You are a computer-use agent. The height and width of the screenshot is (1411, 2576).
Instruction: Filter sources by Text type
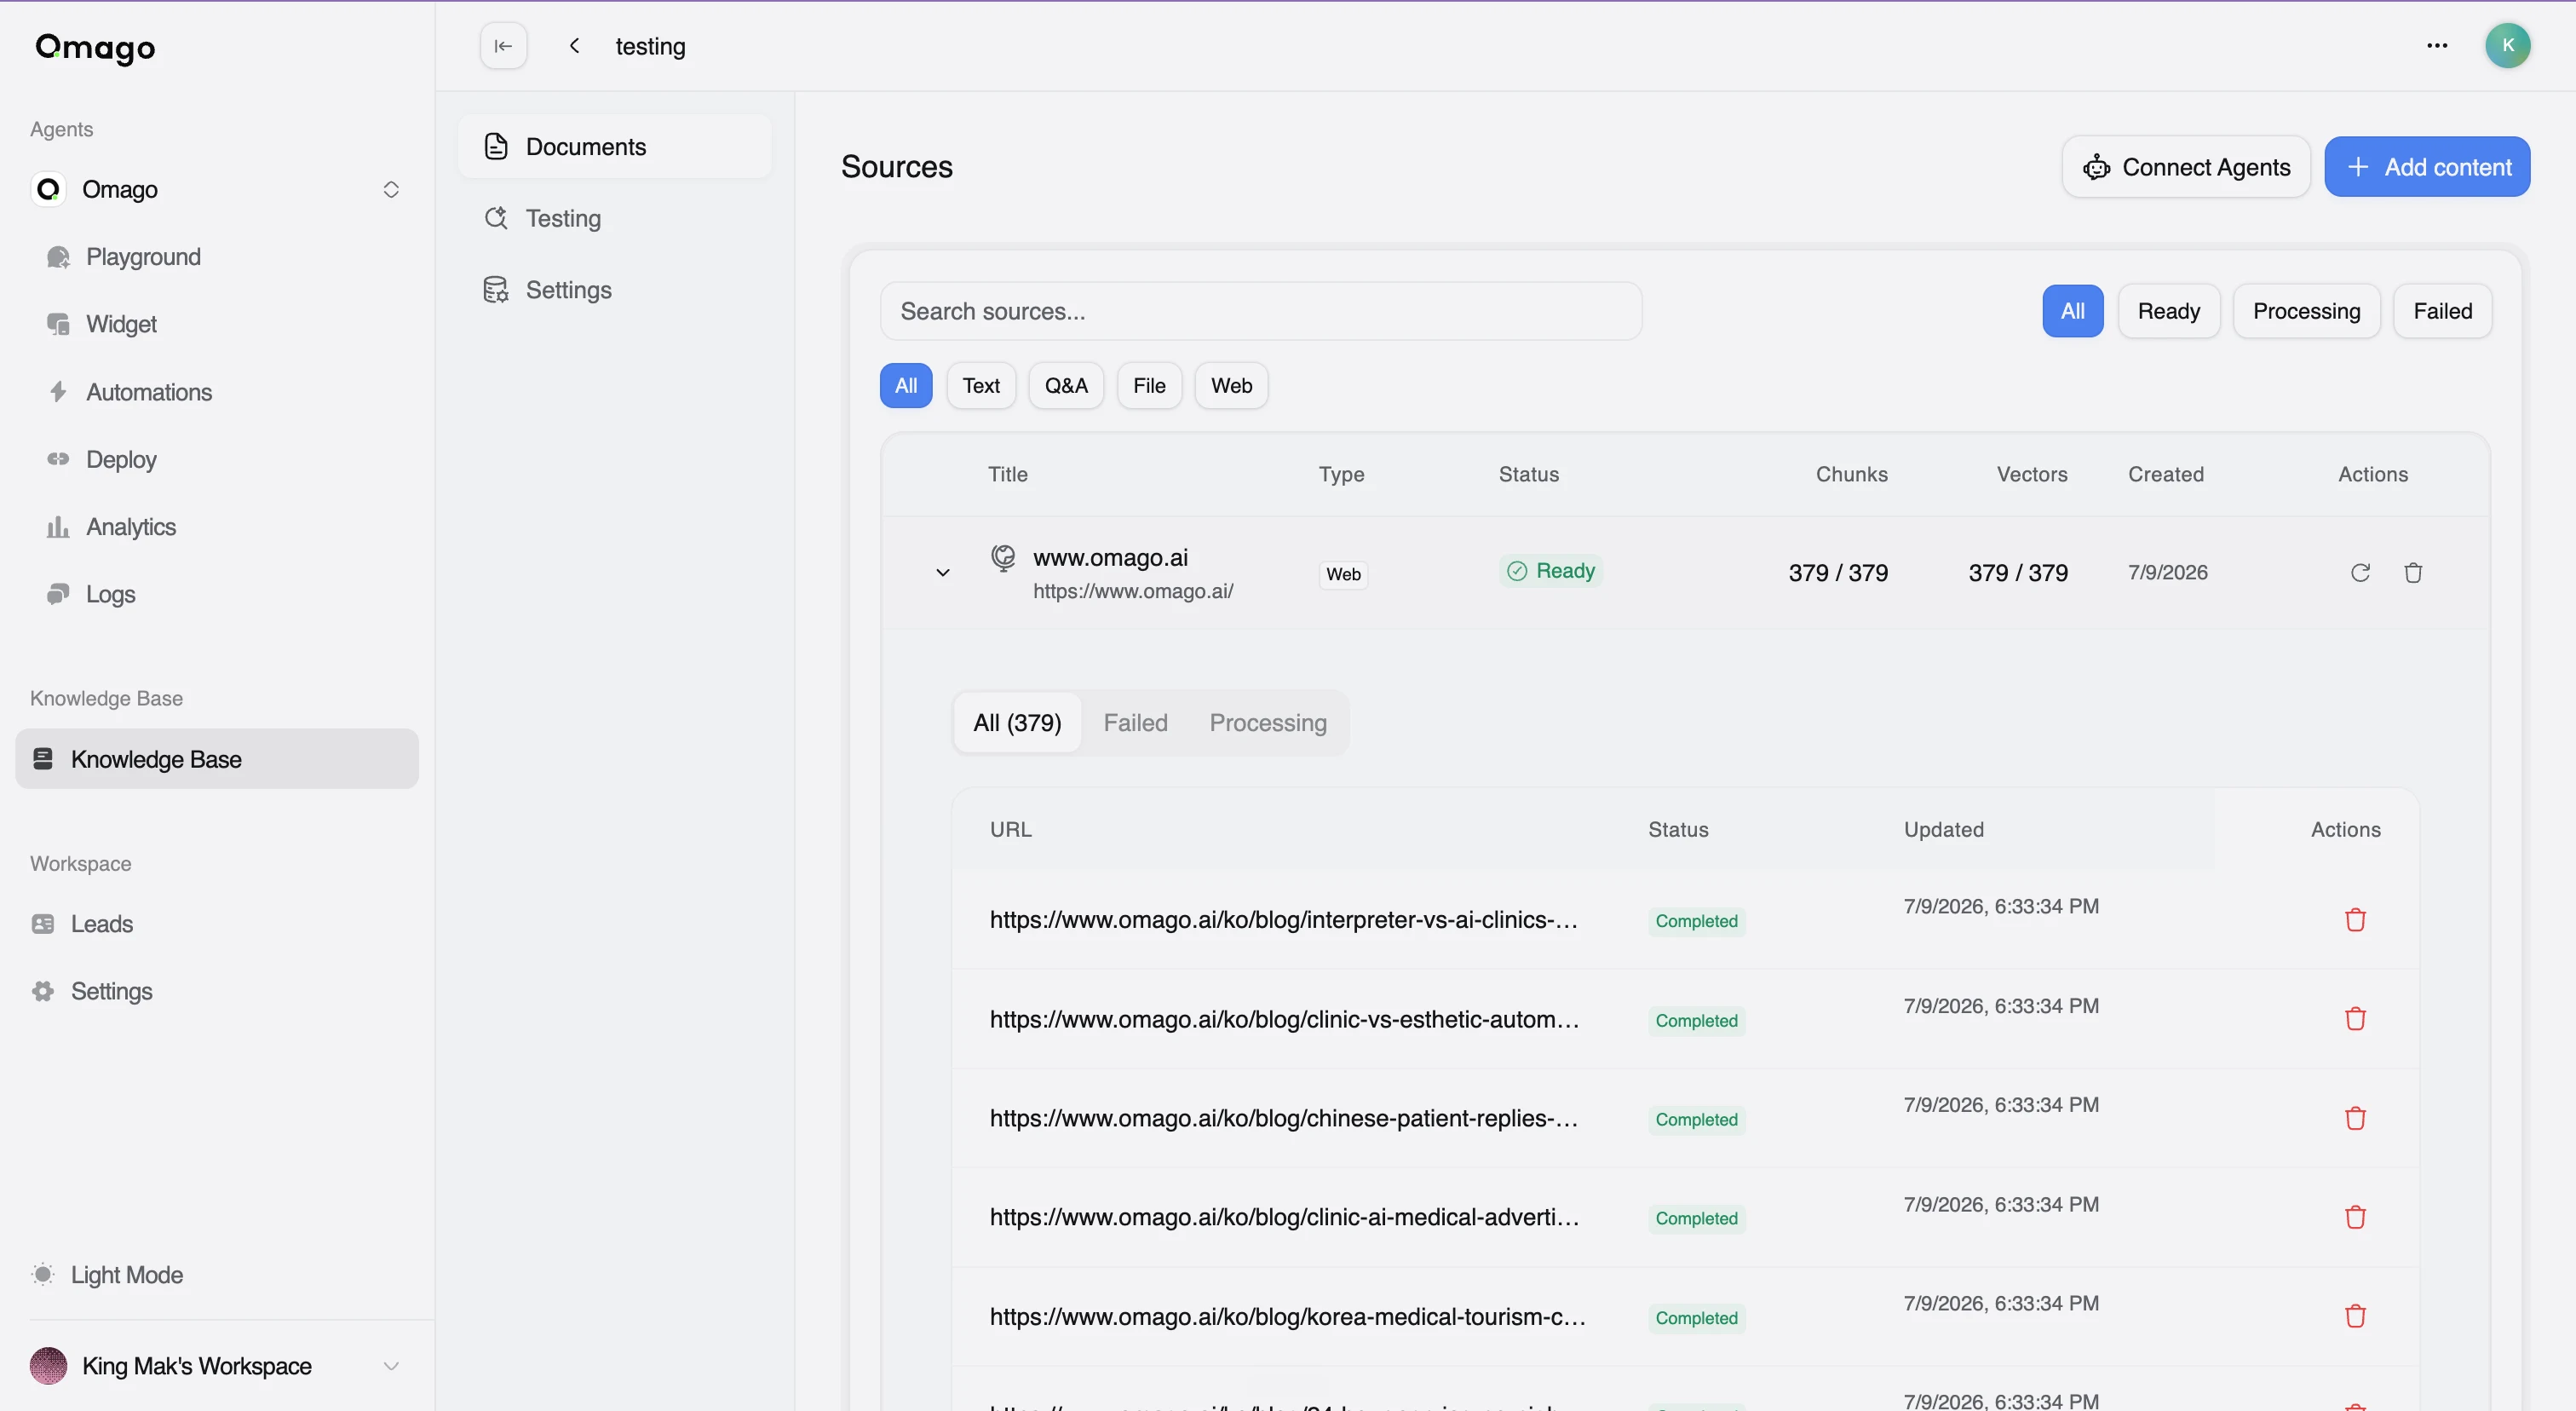pos(981,386)
